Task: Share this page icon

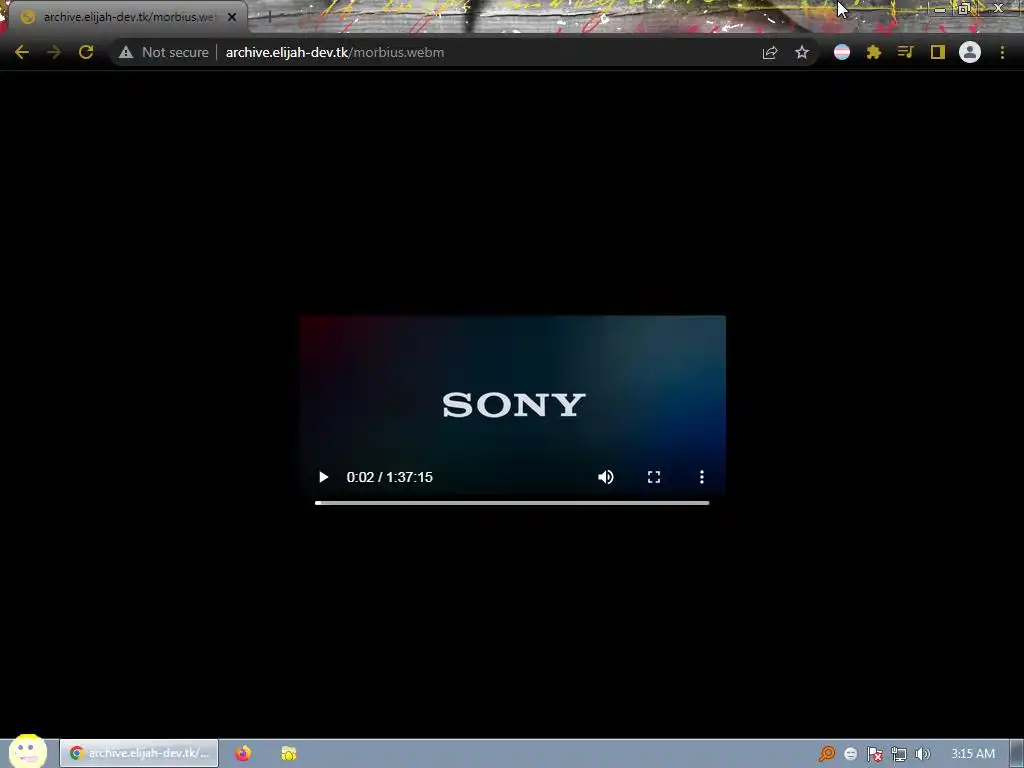Action: click(770, 52)
